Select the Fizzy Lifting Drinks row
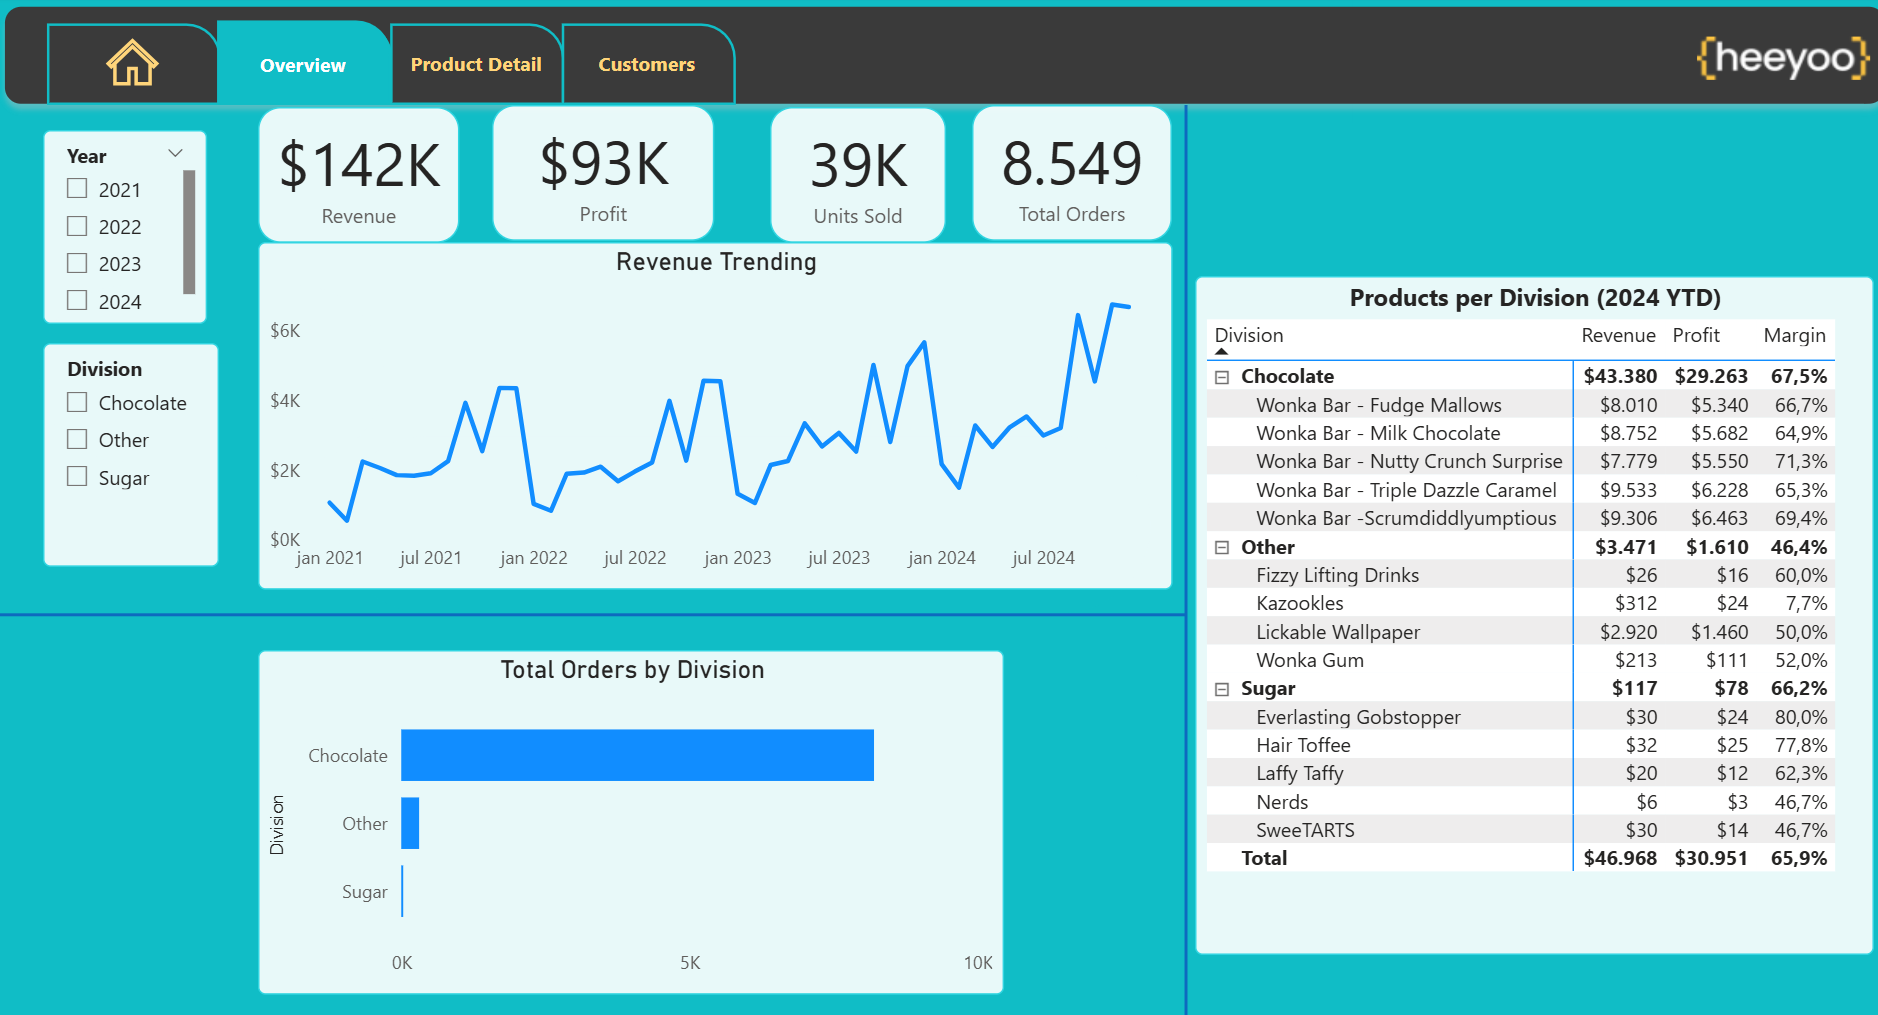The width and height of the screenshot is (1878, 1015). click(1520, 575)
